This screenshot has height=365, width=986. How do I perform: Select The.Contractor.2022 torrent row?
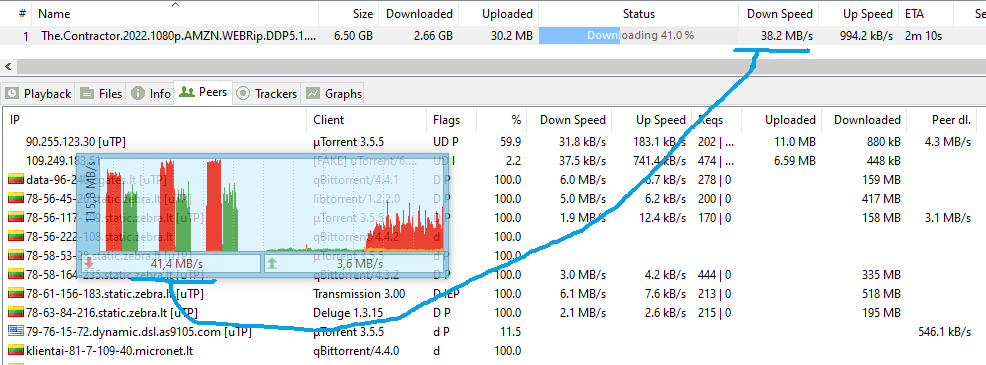tap(493, 36)
